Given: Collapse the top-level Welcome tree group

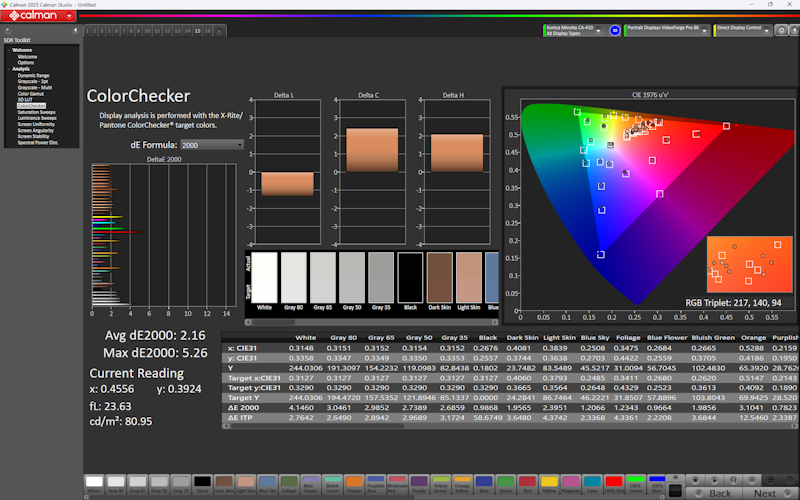Looking at the screenshot, I should point(9,50).
